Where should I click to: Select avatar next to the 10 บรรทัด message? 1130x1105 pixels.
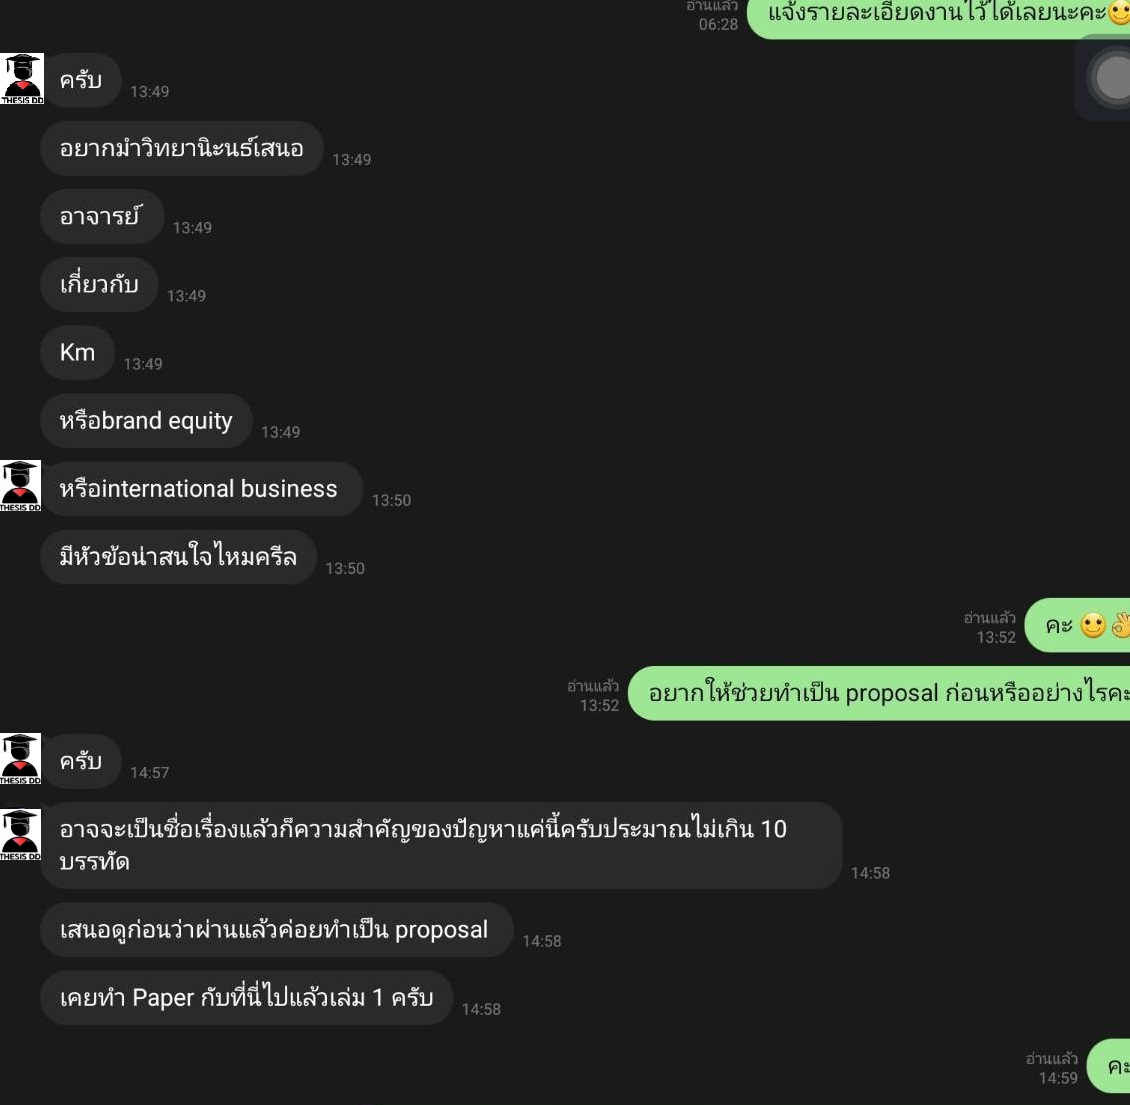pyautogui.click(x=20, y=835)
